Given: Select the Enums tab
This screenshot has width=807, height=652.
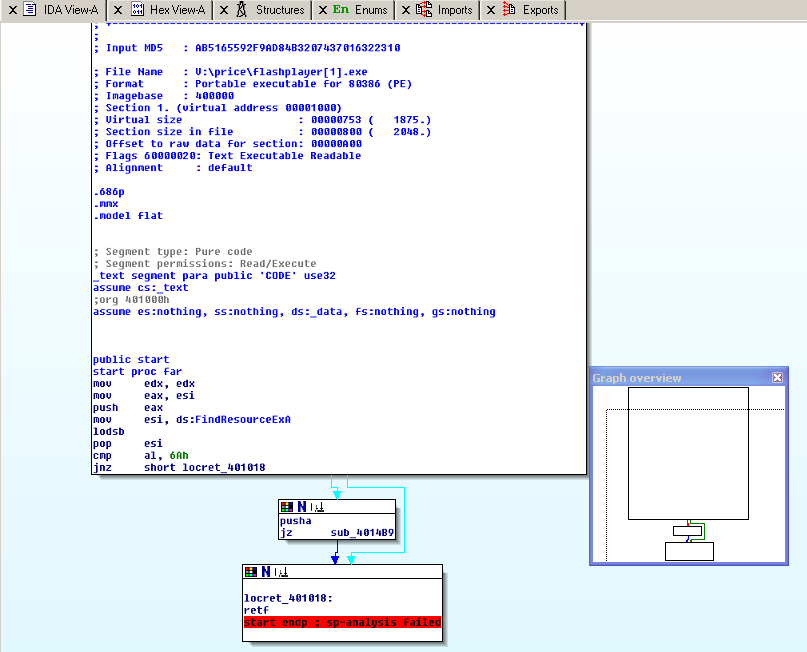Looking at the screenshot, I should pyautogui.click(x=370, y=10).
